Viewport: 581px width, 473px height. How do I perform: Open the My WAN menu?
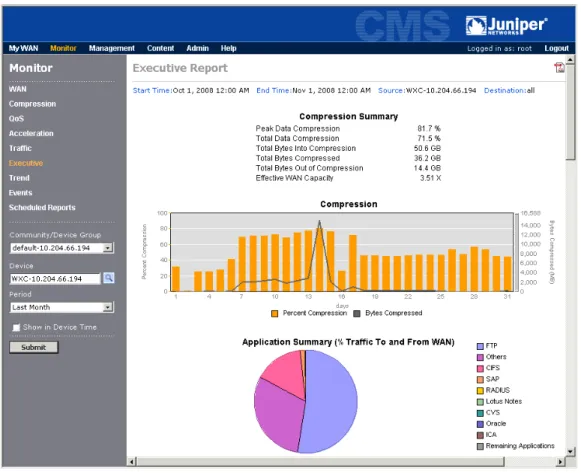23,48
